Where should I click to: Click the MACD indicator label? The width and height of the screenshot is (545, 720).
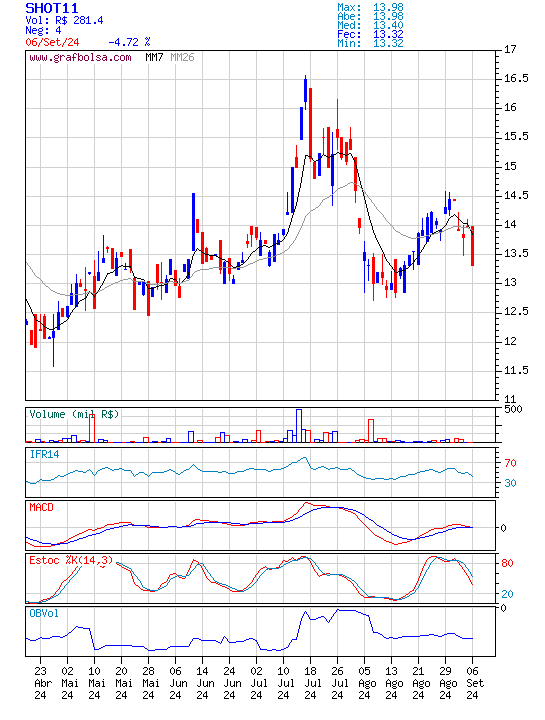point(41,507)
